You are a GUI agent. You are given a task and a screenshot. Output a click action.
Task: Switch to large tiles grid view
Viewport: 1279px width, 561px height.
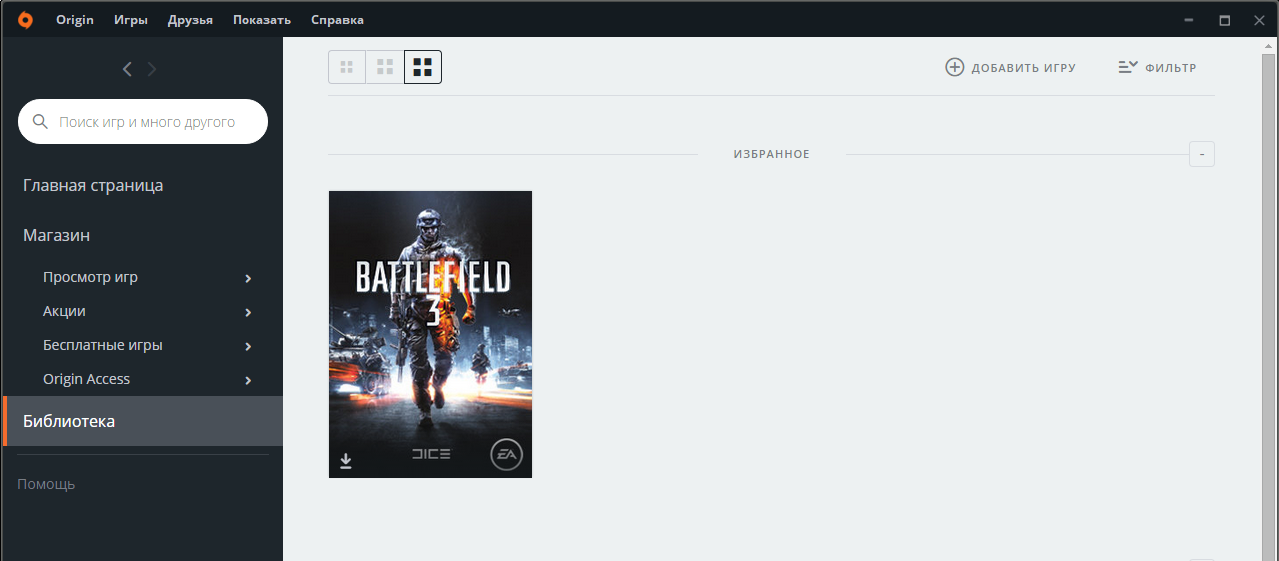coord(423,67)
